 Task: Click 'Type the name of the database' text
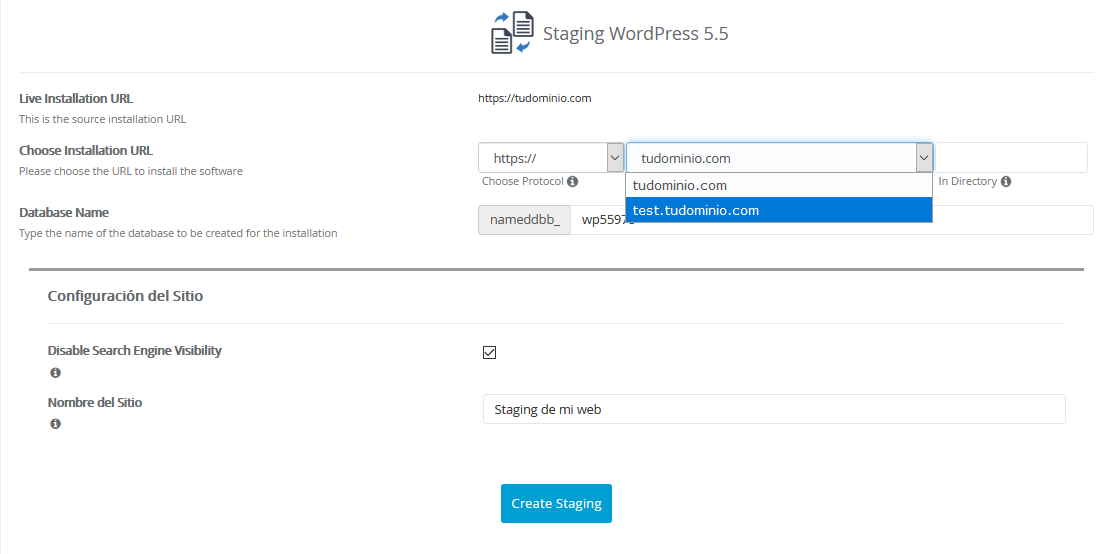tap(178, 233)
